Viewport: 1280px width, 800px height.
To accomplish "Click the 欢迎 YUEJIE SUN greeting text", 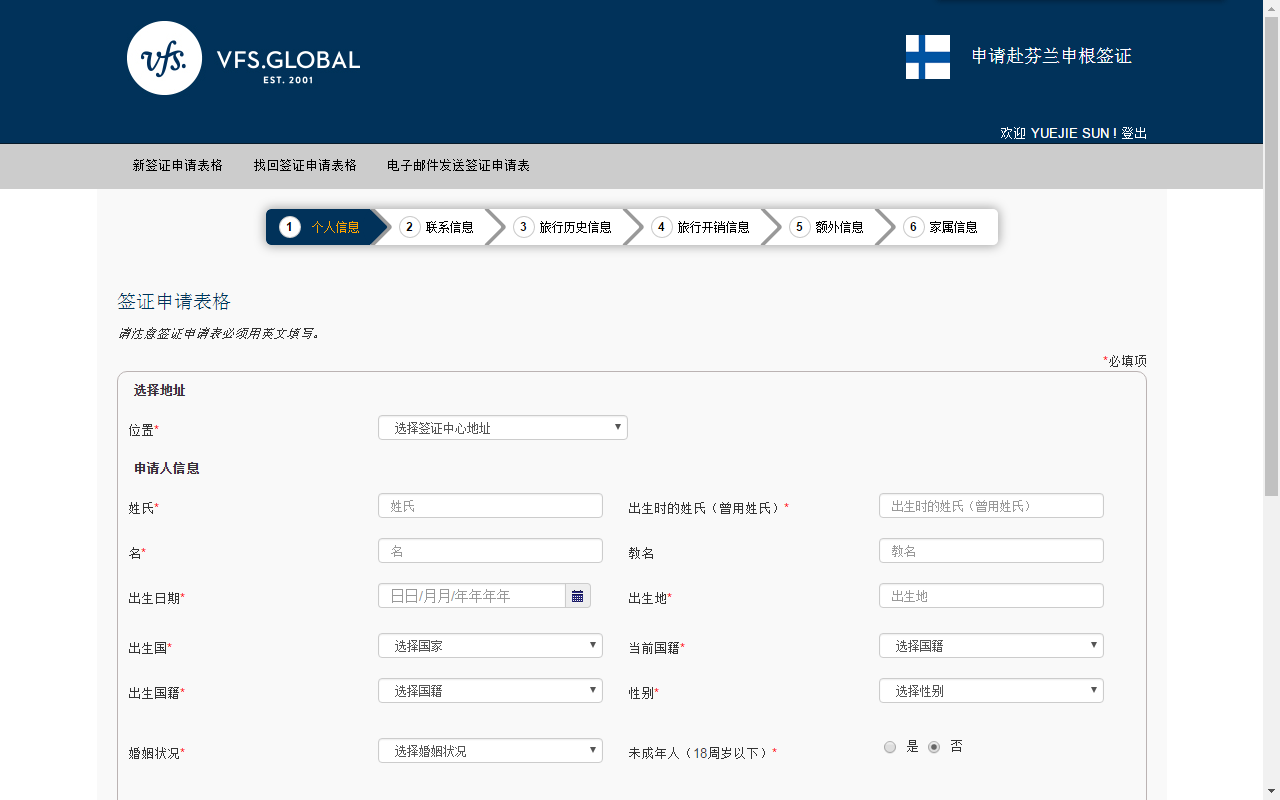I will point(1058,133).
